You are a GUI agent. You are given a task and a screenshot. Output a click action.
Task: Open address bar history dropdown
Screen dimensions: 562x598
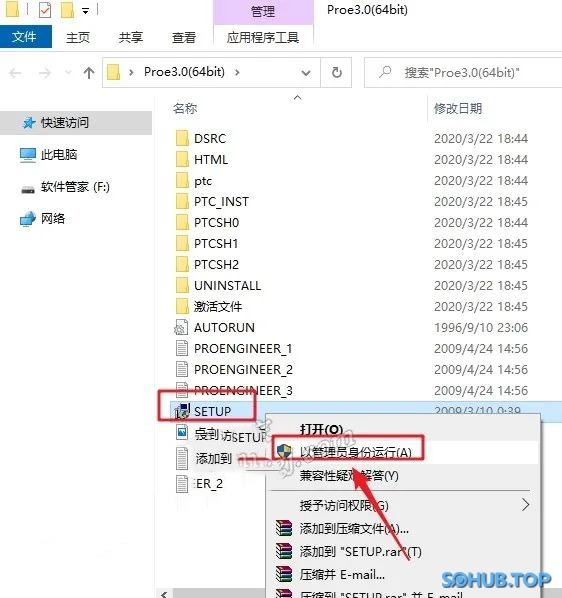click(306, 72)
